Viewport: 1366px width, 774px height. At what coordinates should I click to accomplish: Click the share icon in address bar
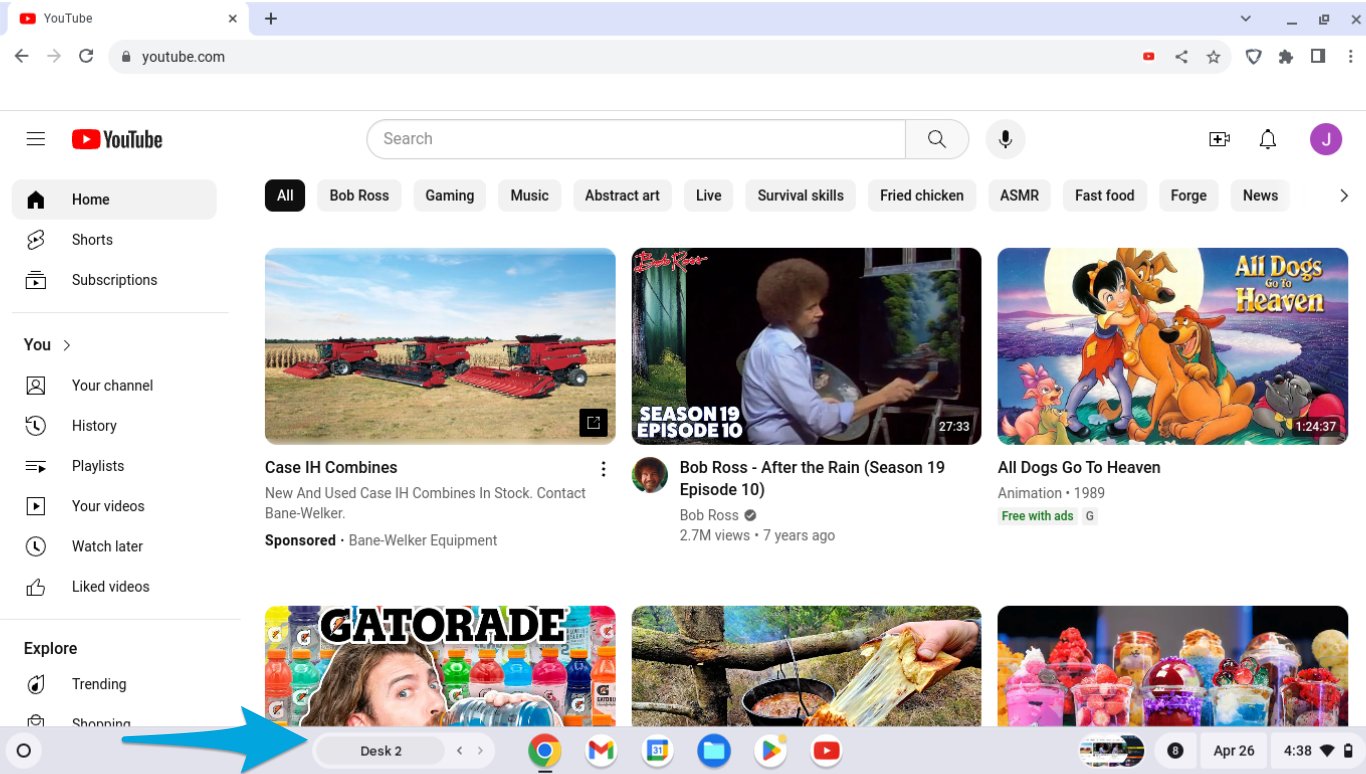point(1181,57)
